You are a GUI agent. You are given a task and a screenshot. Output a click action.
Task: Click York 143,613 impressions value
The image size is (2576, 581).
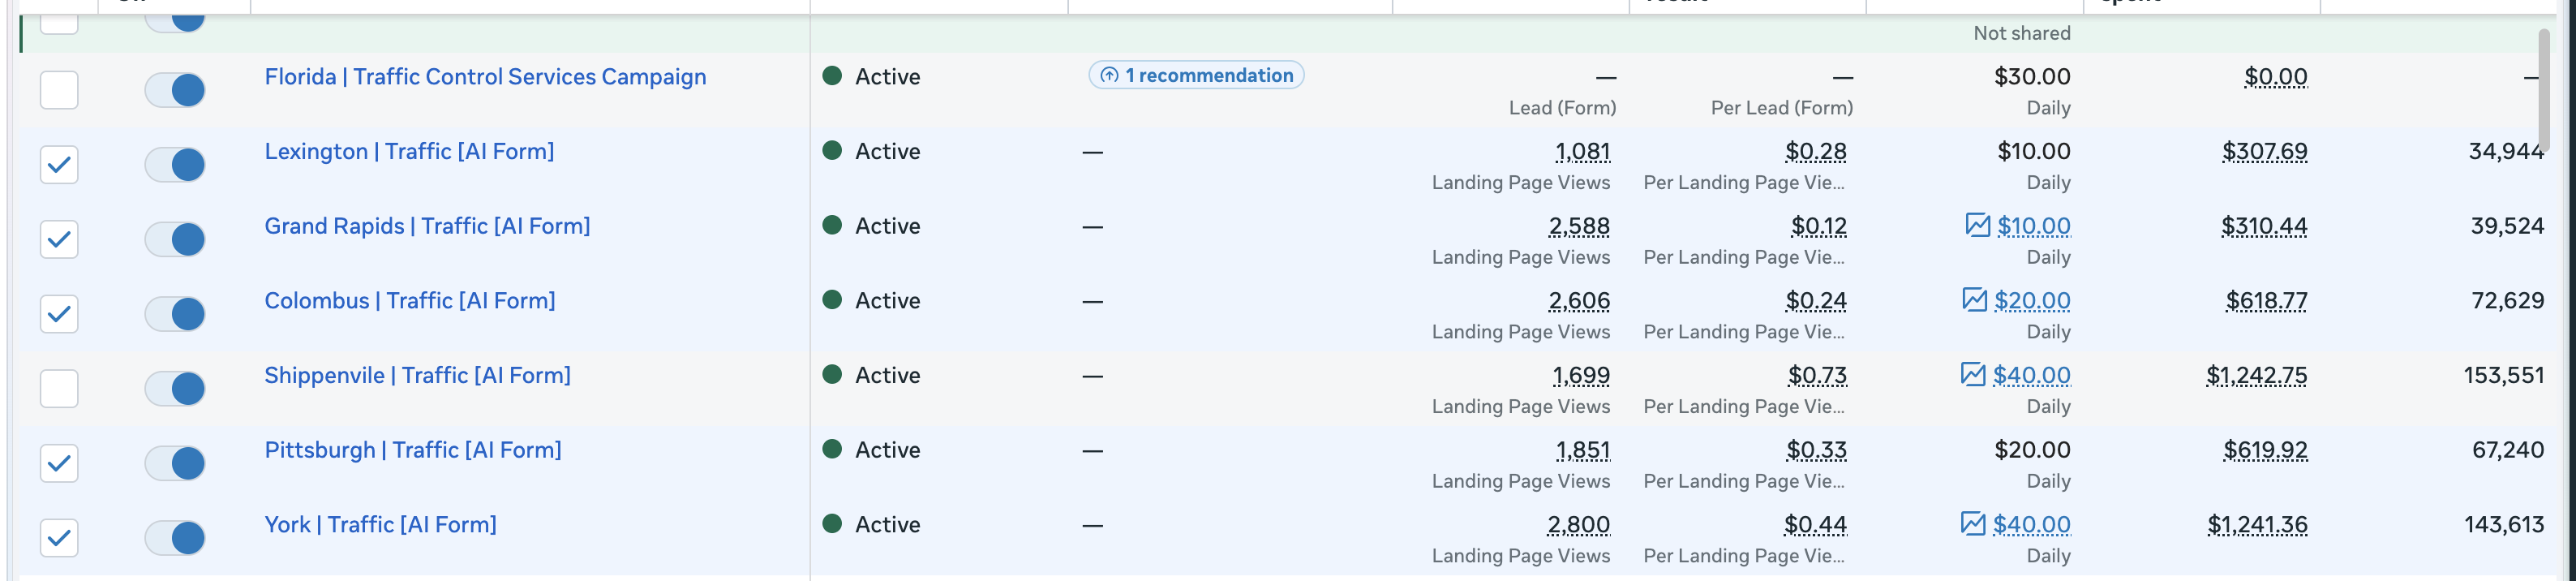[2504, 525]
